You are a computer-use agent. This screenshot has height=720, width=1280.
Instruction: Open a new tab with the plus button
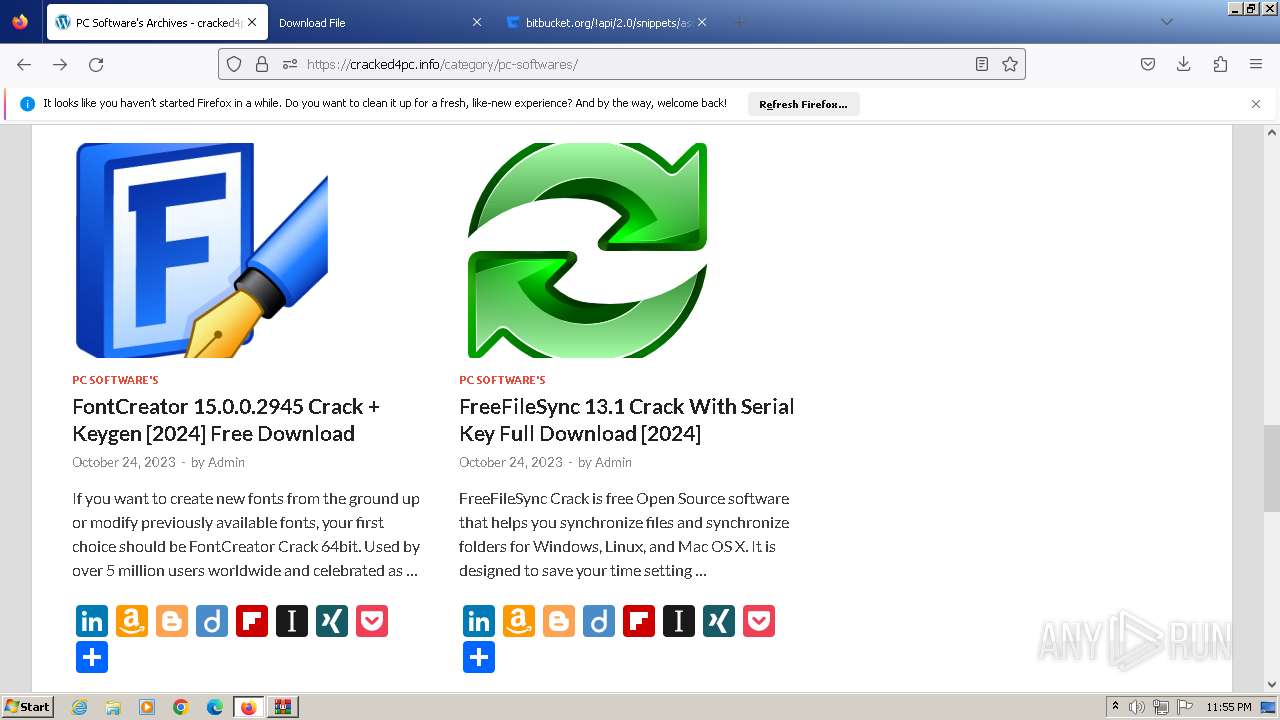point(739,22)
